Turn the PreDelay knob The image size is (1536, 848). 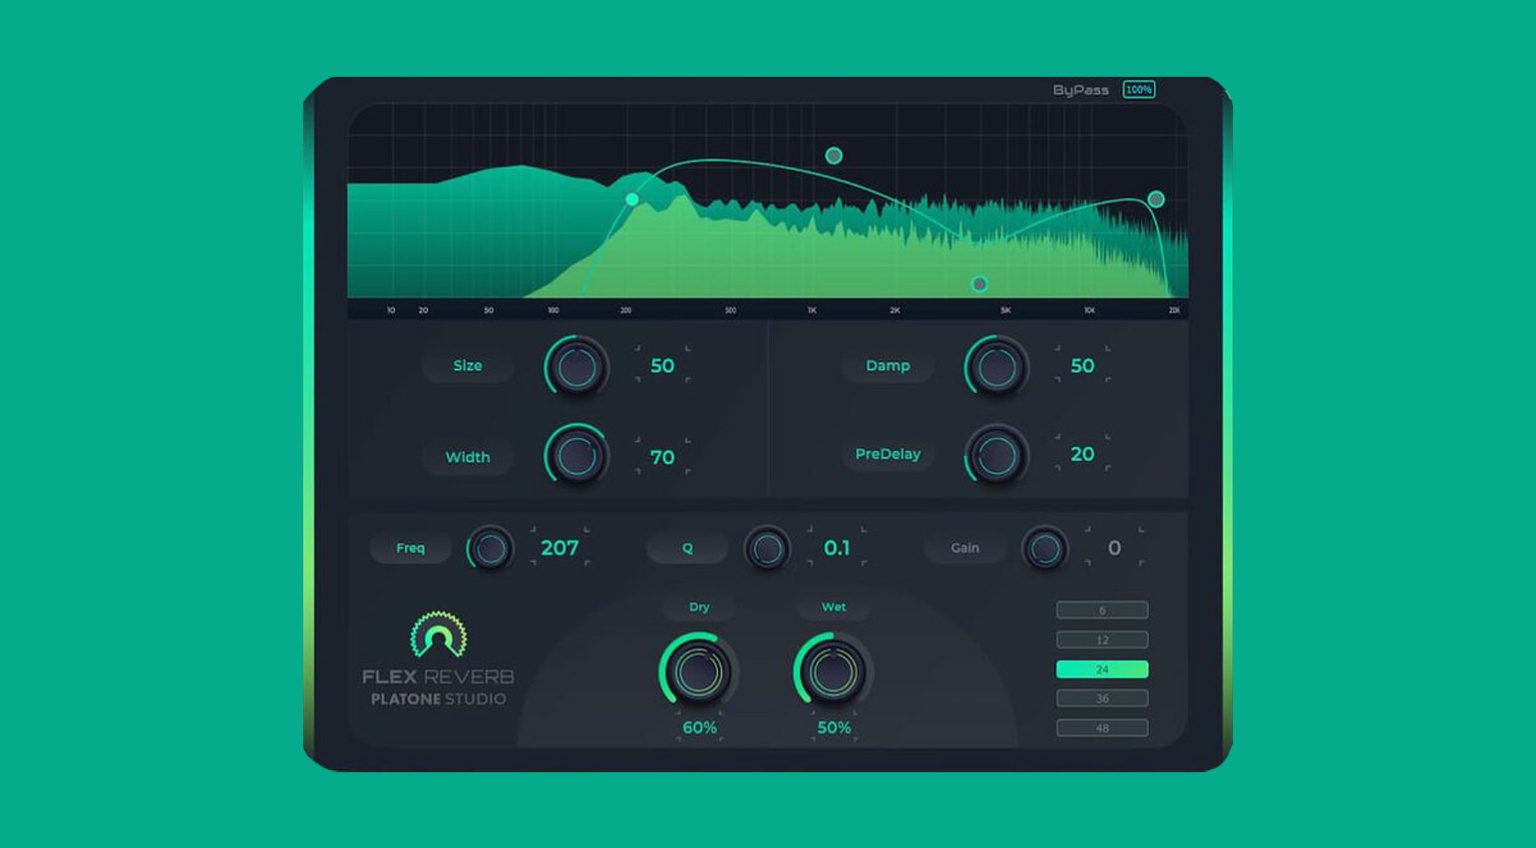tap(995, 455)
